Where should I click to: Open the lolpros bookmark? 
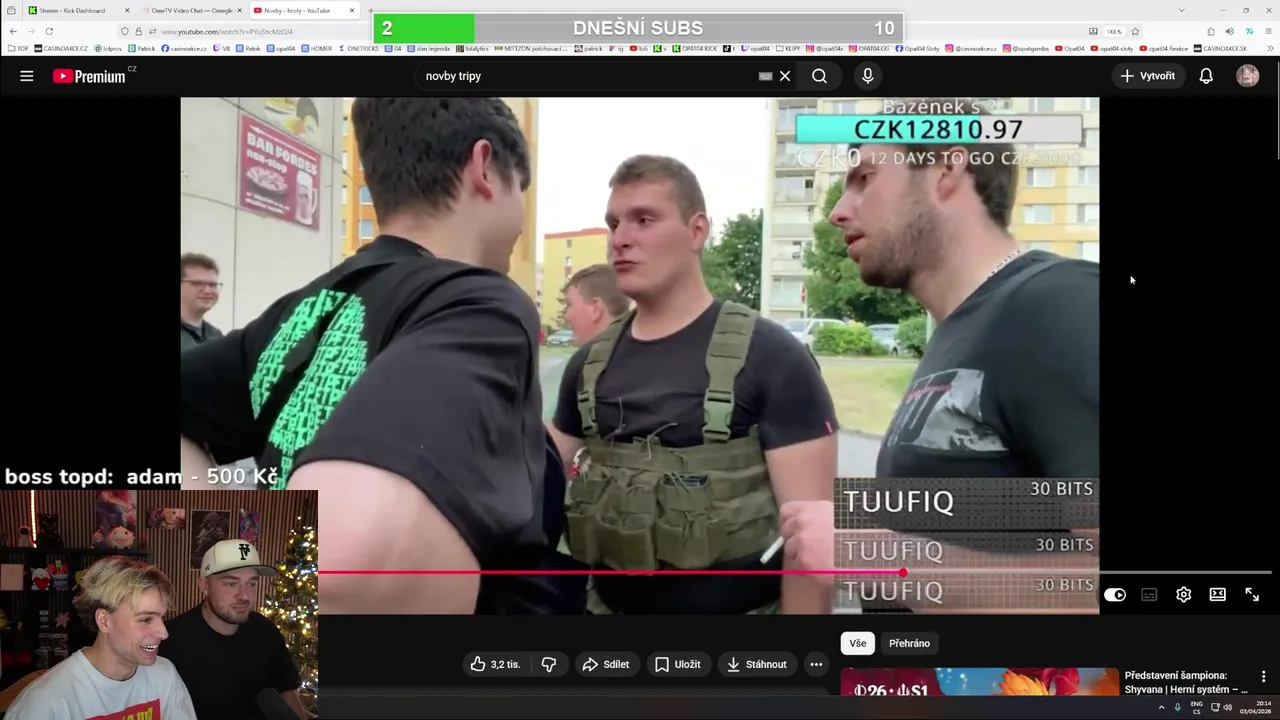[x=109, y=48]
